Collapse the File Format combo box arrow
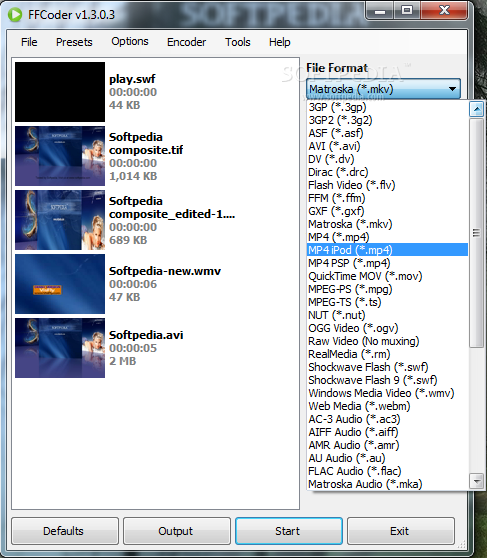 pyautogui.click(x=452, y=89)
